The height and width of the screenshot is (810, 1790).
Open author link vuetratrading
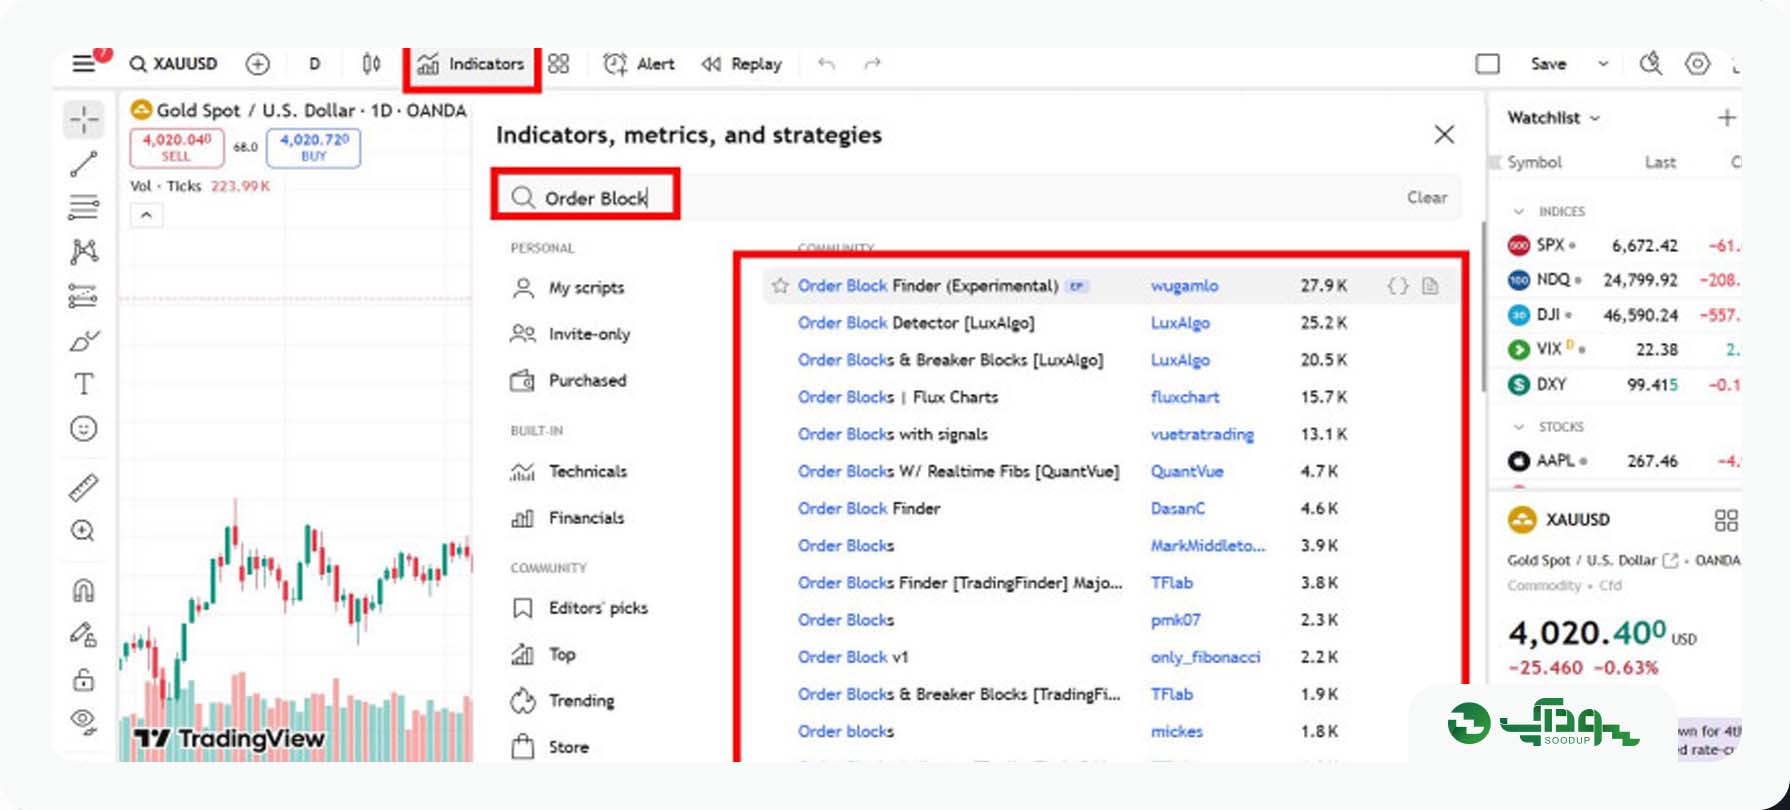(1202, 434)
